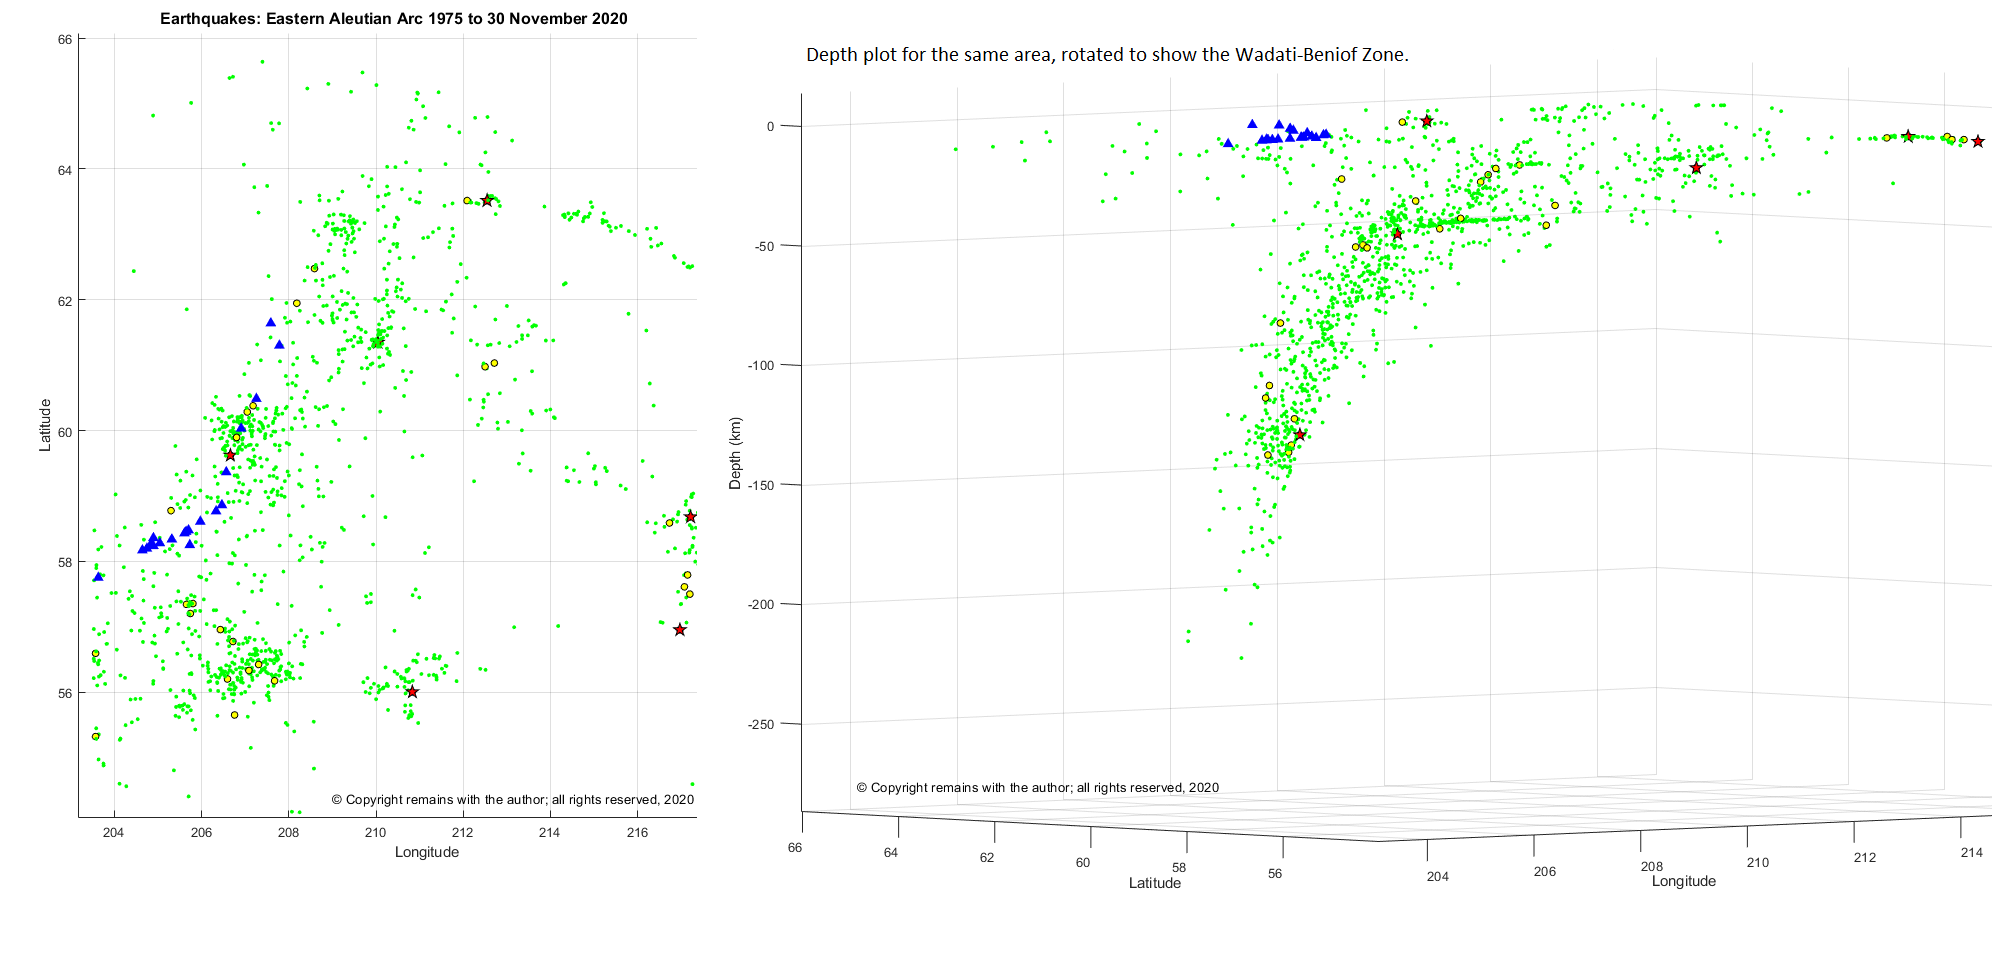Screen dimensions: 2013x959
Task: Click the red star near latitude 57, longitude 217 on the left map
Action: pyautogui.click(x=680, y=630)
